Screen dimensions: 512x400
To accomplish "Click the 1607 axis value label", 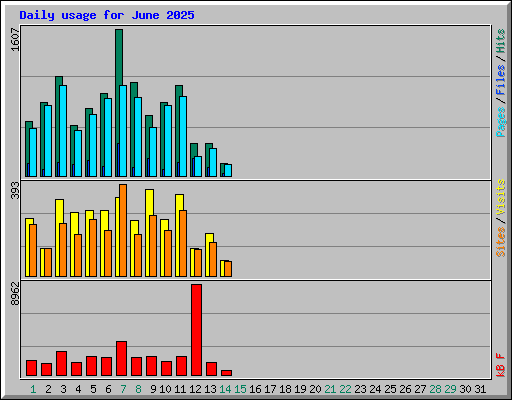I will click(15, 40).
